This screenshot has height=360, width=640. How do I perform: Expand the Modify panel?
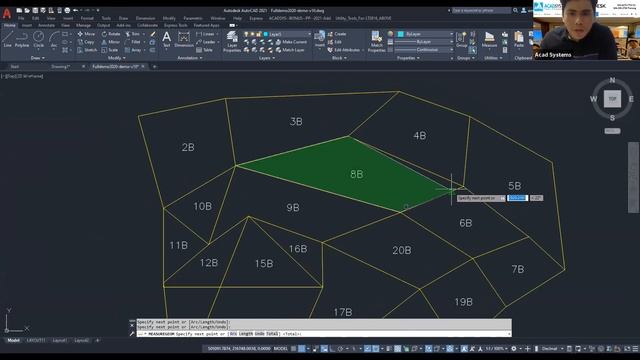pos(117,58)
